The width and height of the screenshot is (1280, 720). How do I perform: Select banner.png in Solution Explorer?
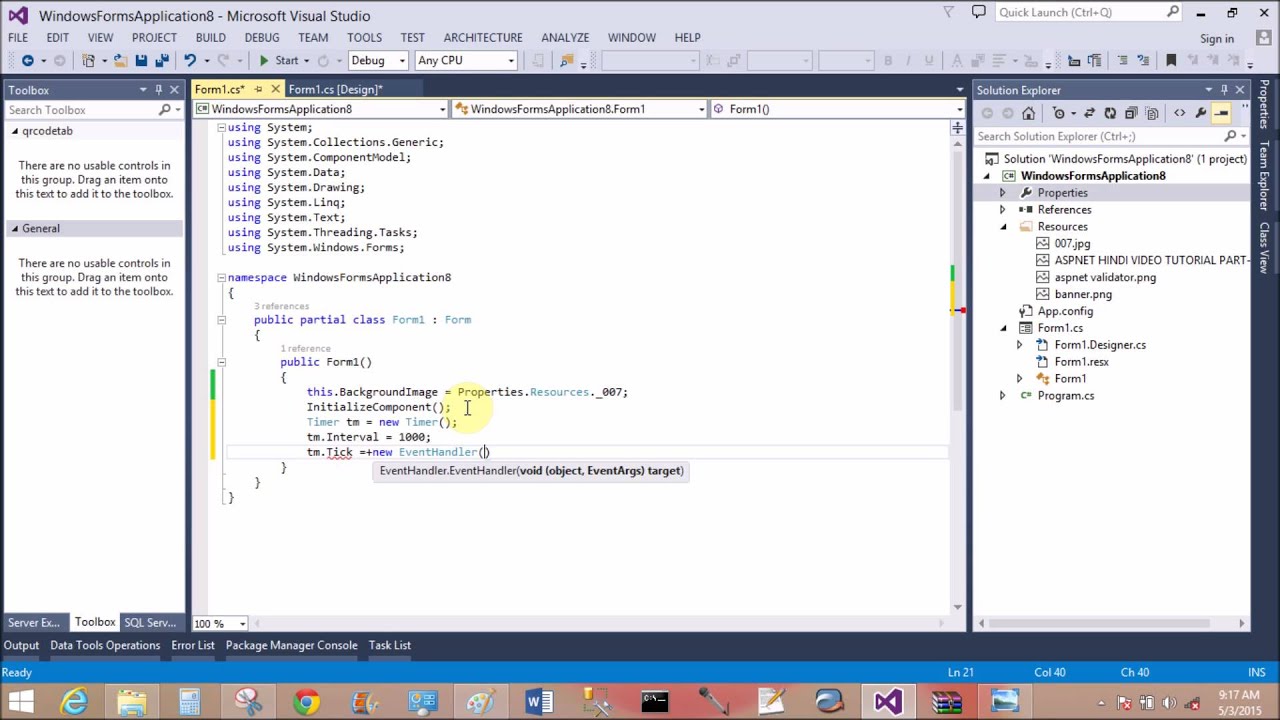pos(1083,295)
